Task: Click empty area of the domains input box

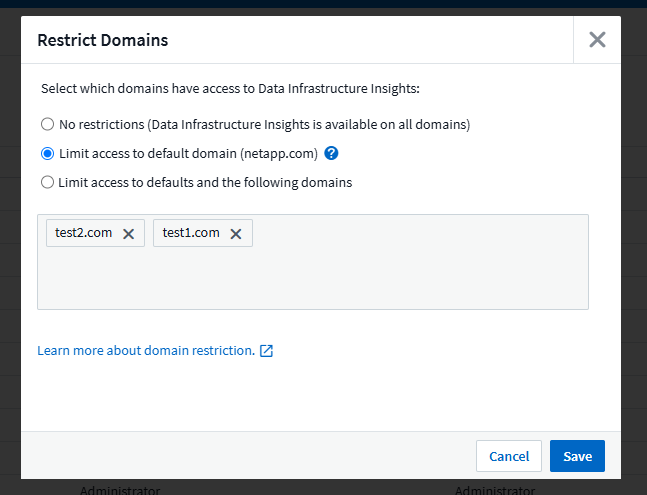Action: tap(400, 275)
